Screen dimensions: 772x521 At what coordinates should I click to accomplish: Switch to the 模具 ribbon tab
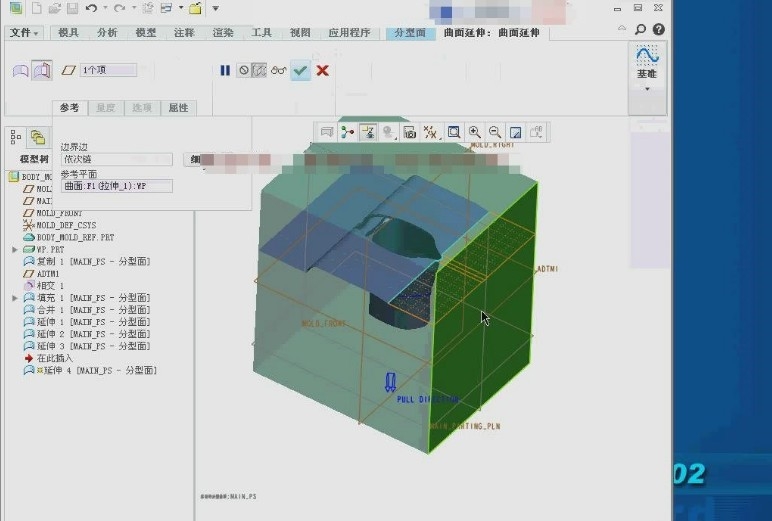(68, 33)
